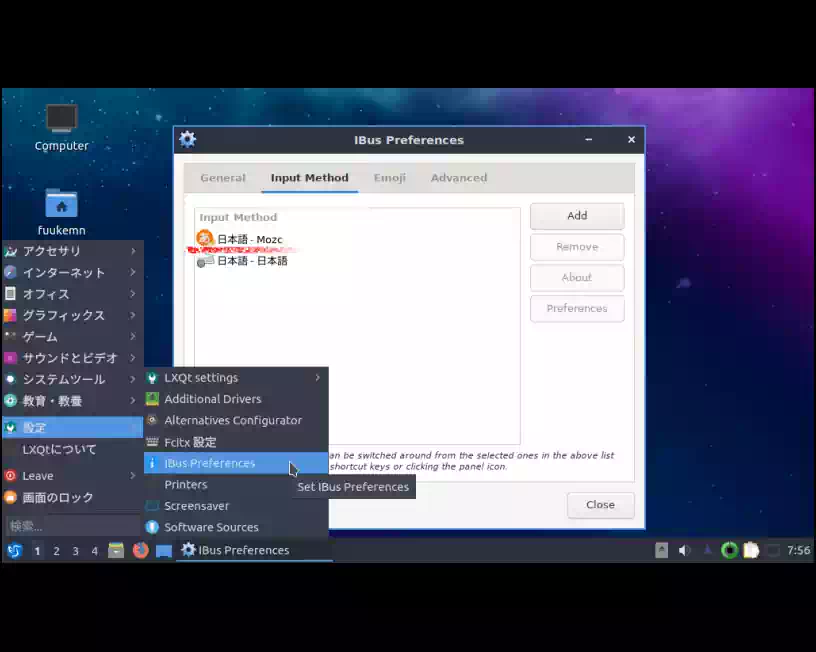Open LXQtについて menu entry

coord(73,449)
